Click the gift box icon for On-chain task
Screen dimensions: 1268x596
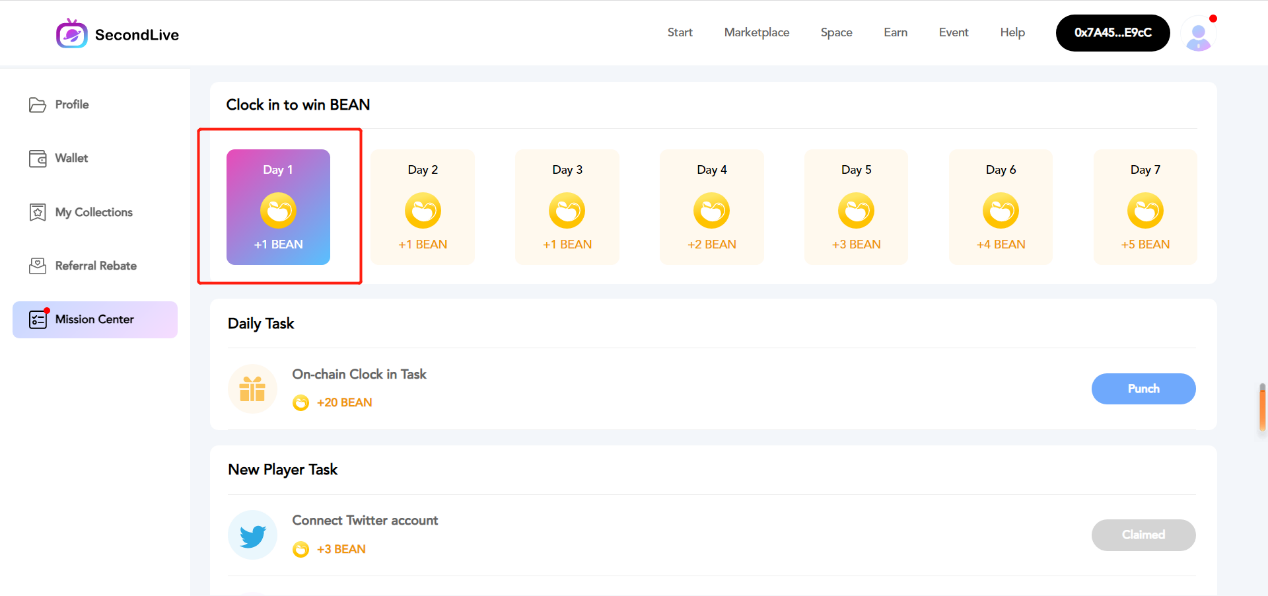tap(252, 389)
